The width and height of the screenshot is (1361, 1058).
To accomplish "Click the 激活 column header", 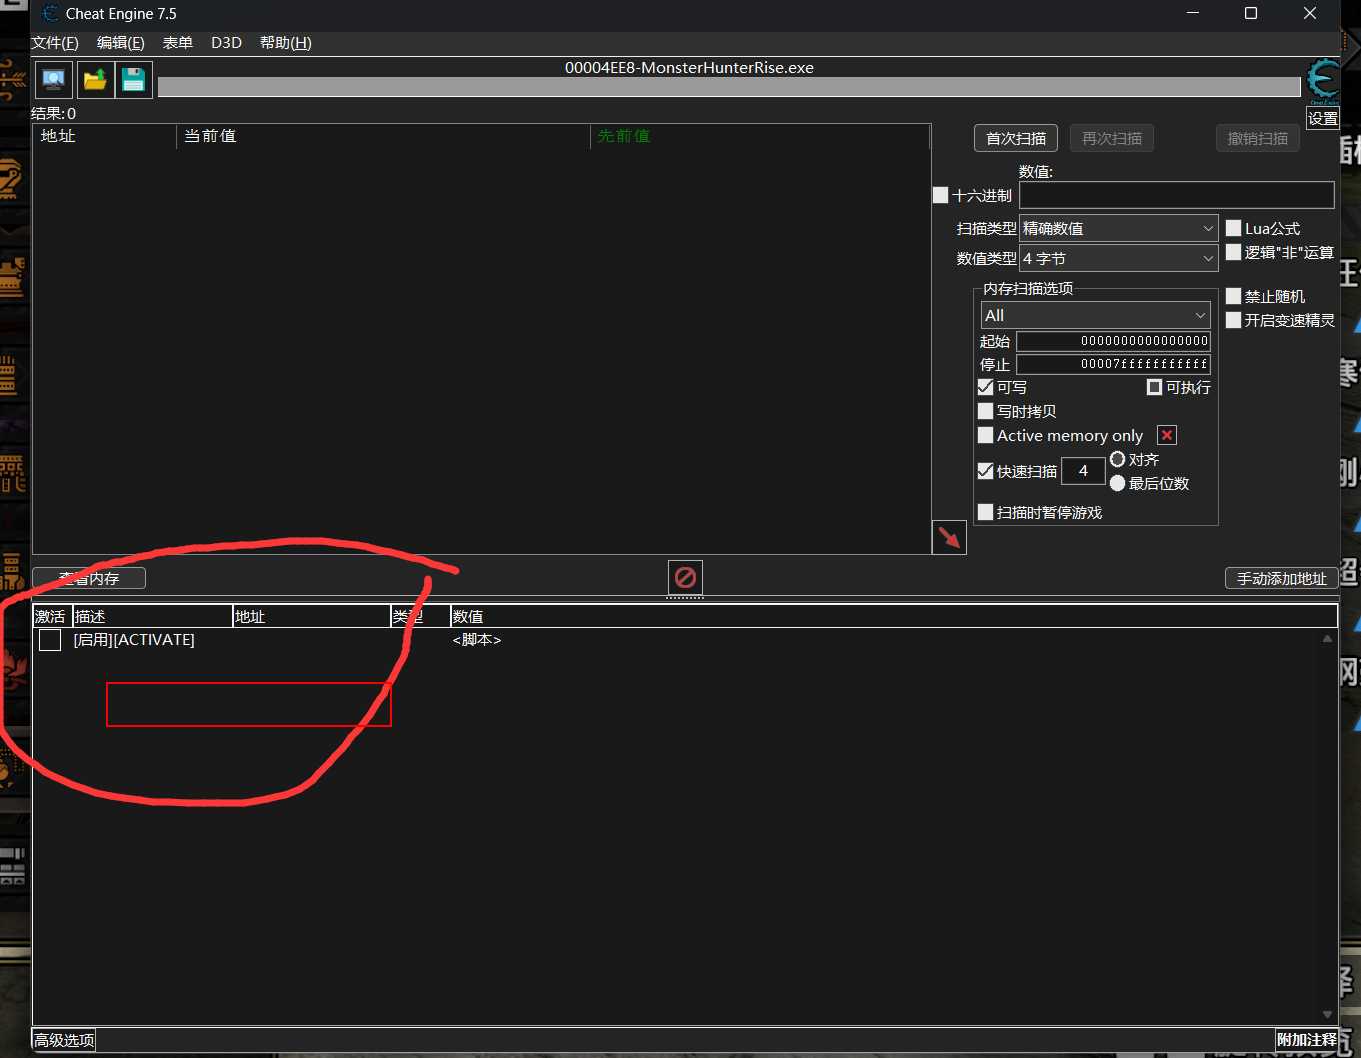I will pos(52,616).
